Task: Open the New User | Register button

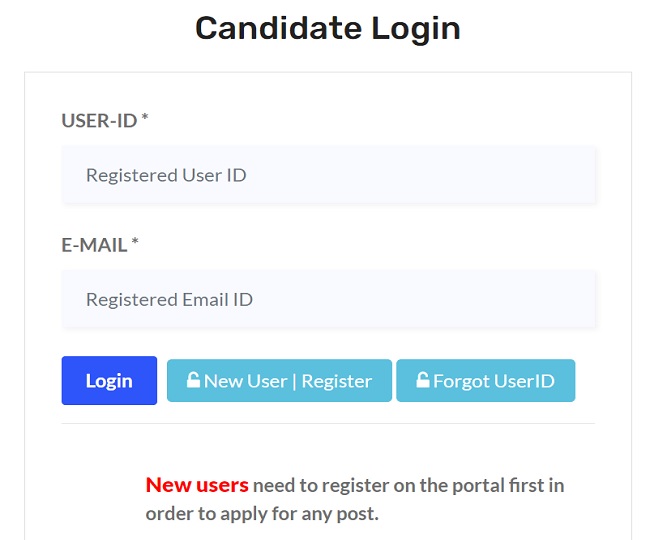Action: click(x=279, y=380)
